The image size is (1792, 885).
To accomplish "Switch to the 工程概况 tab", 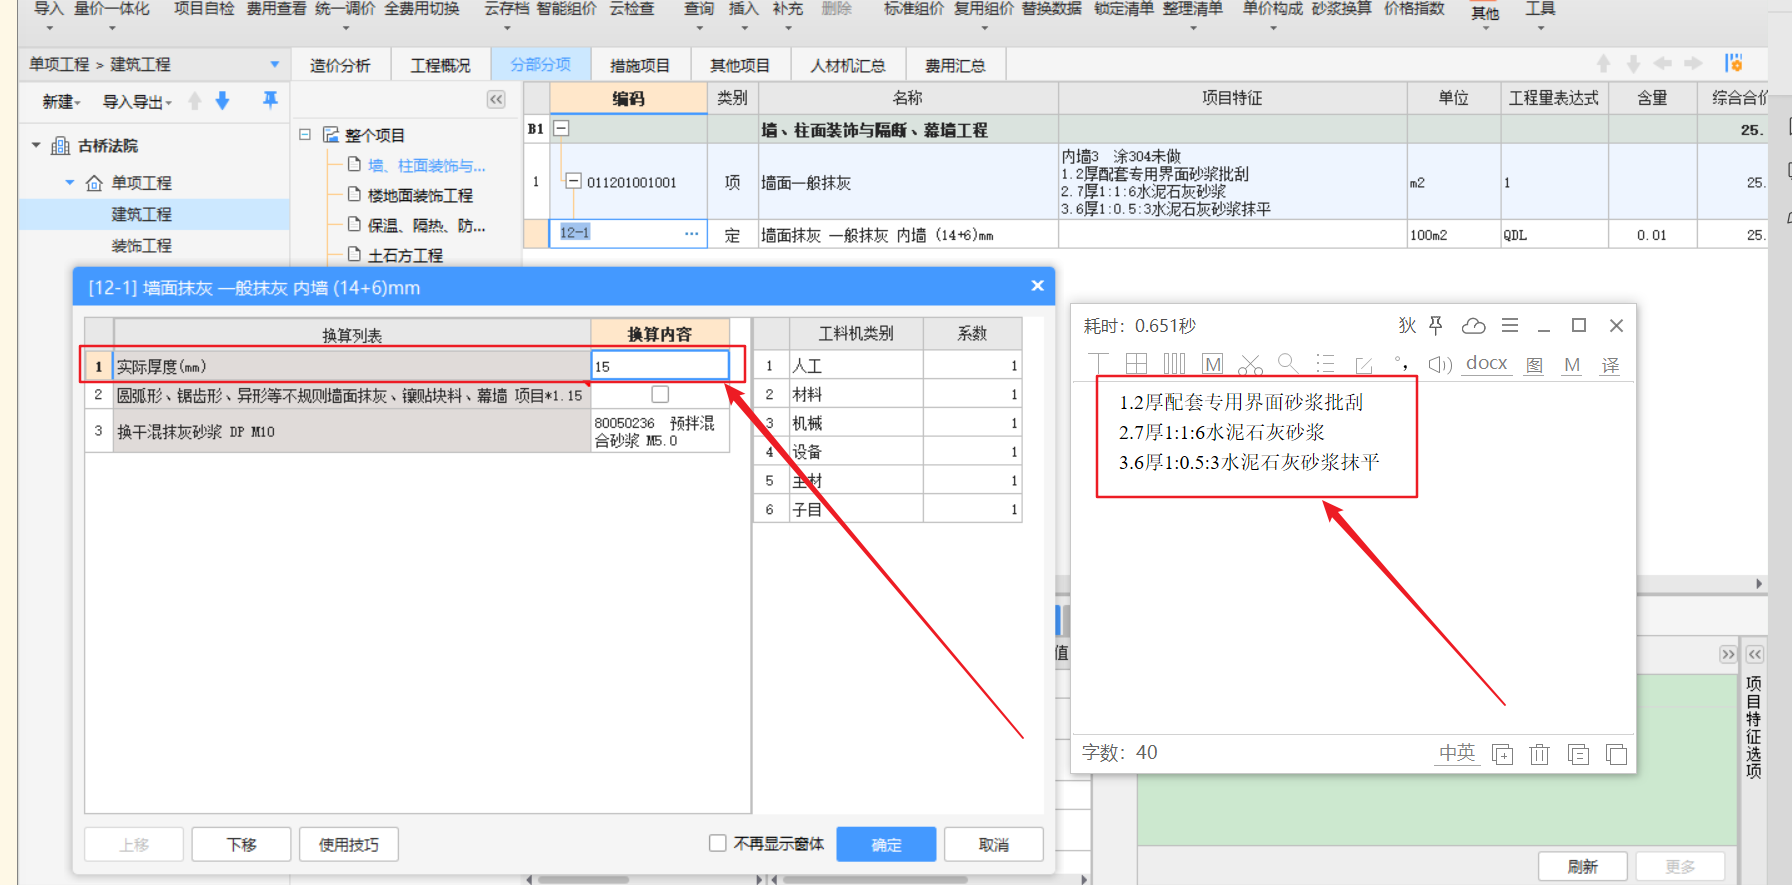I will tap(440, 65).
